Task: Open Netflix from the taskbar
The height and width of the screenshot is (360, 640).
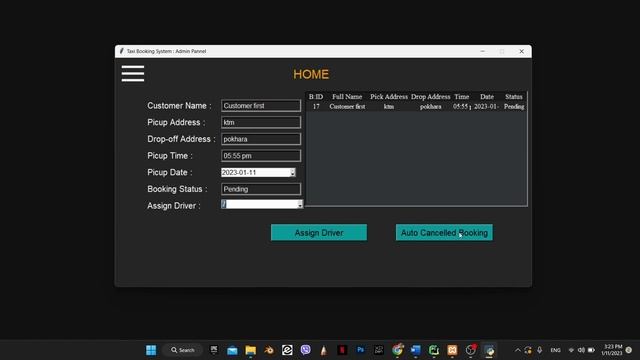Action: 342,350
